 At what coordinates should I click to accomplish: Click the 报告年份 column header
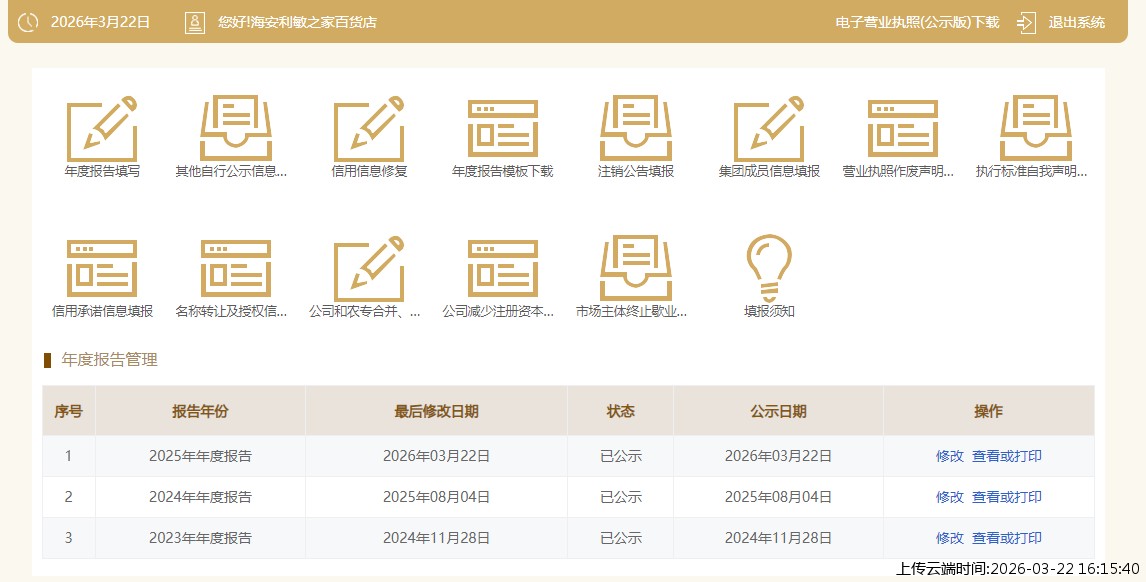[x=200, y=411]
